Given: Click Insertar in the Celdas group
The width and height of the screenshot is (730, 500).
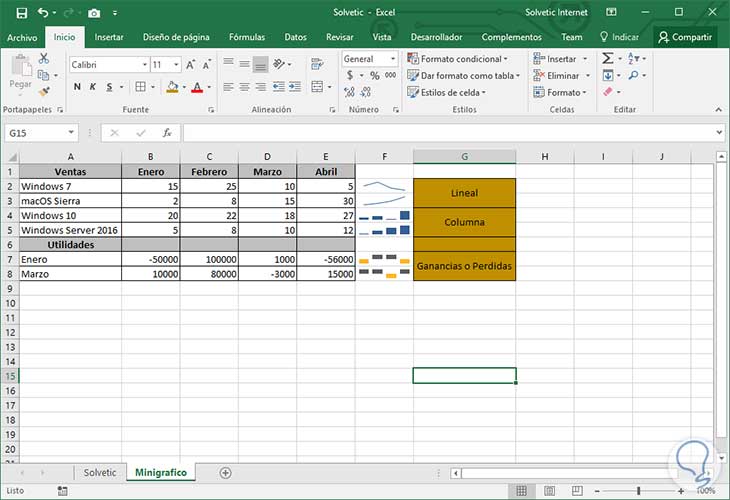Looking at the screenshot, I should [560, 59].
